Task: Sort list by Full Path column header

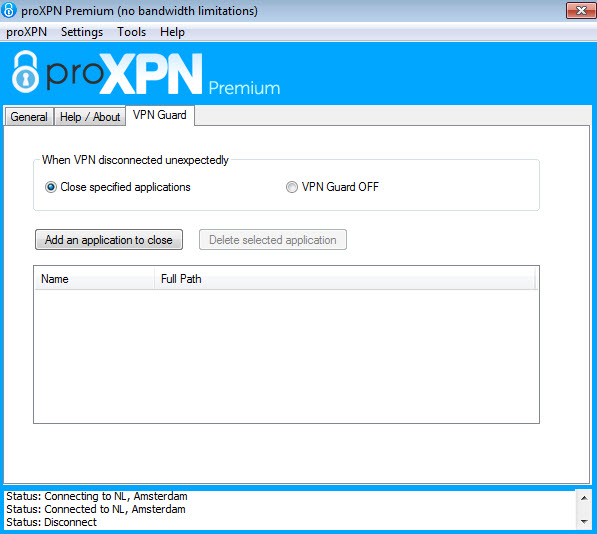Action: [x=345, y=279]
